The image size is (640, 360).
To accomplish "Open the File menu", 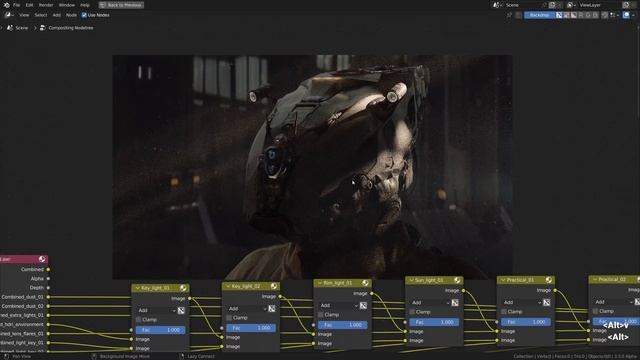I will point(17,5).
